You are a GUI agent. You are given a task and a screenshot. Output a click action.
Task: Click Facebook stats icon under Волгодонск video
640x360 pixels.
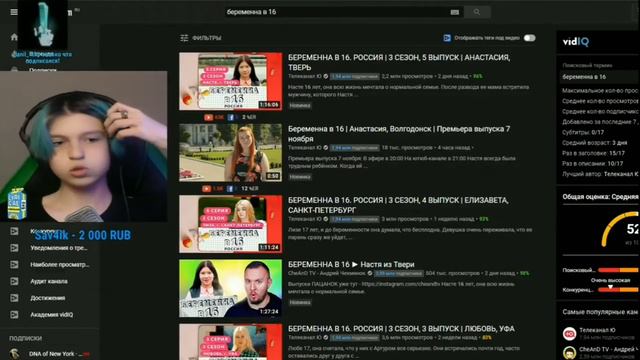pos(230,189)
